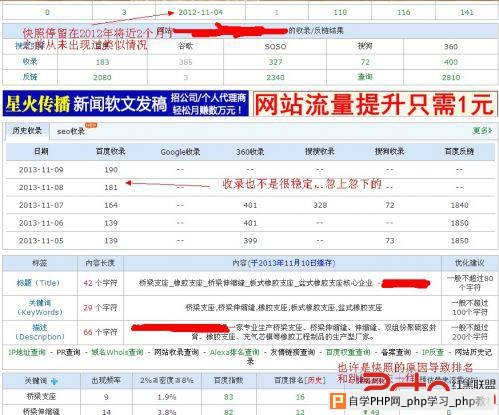Click 百度收录 value 164
This screenshot has height=415, width=499.
point(111,205)
